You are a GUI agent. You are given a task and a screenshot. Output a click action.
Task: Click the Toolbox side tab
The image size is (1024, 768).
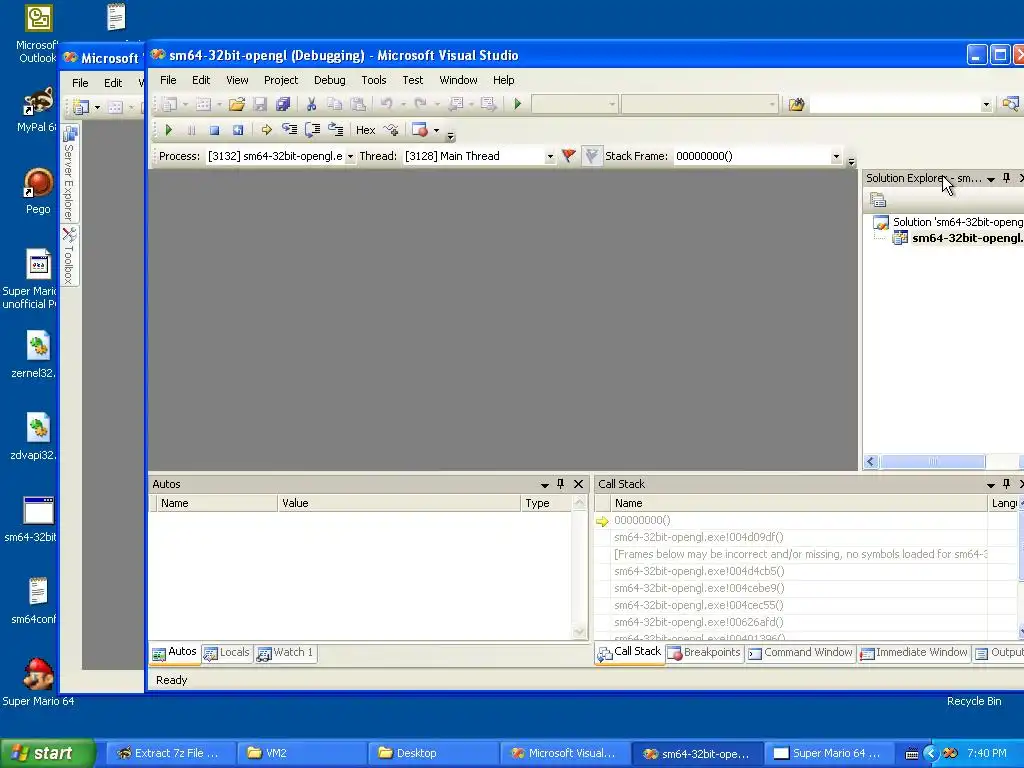pos(70,256)
